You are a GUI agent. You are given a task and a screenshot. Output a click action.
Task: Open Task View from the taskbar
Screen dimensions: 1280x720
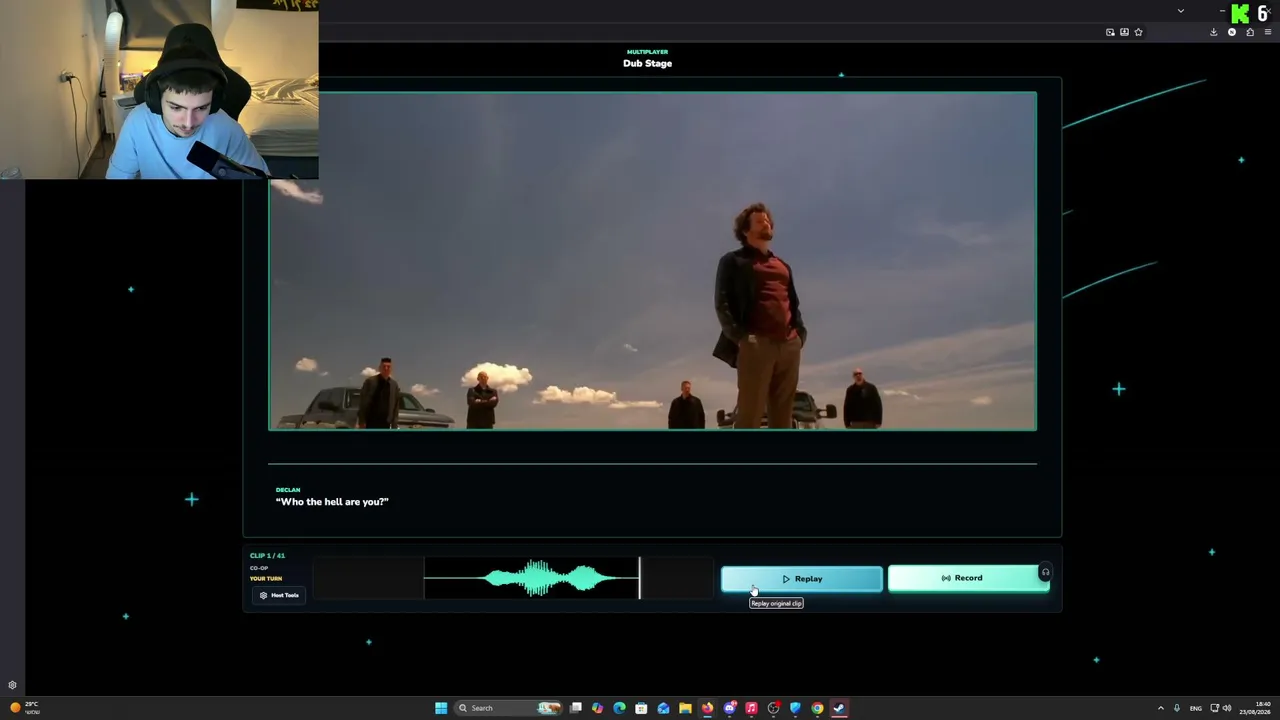(575, 708)
